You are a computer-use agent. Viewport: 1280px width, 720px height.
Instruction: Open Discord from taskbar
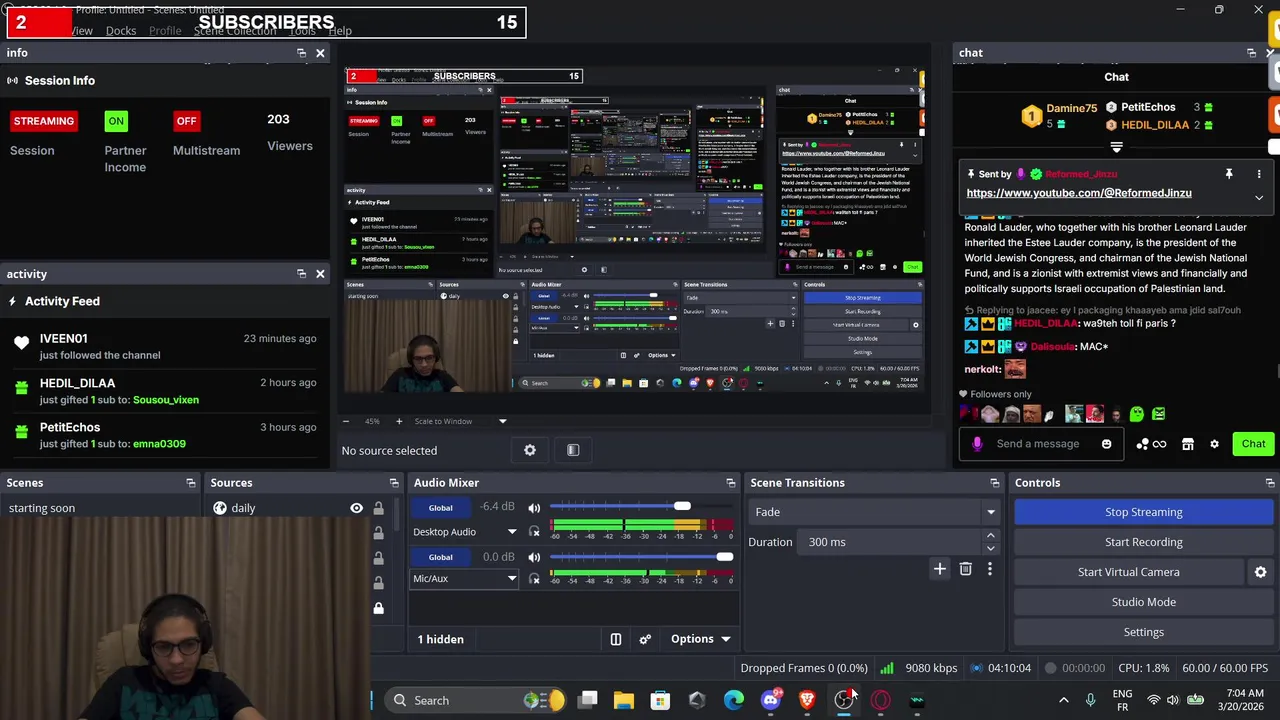tap(770, 700)
